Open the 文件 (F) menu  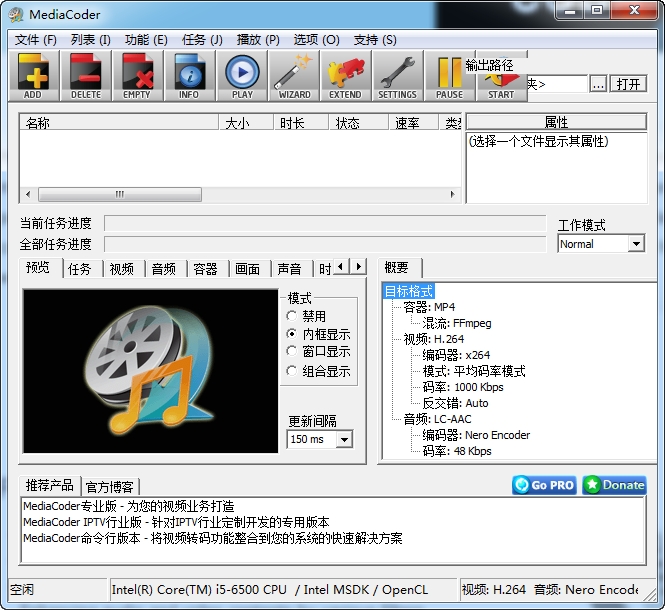tap(36, 40)
